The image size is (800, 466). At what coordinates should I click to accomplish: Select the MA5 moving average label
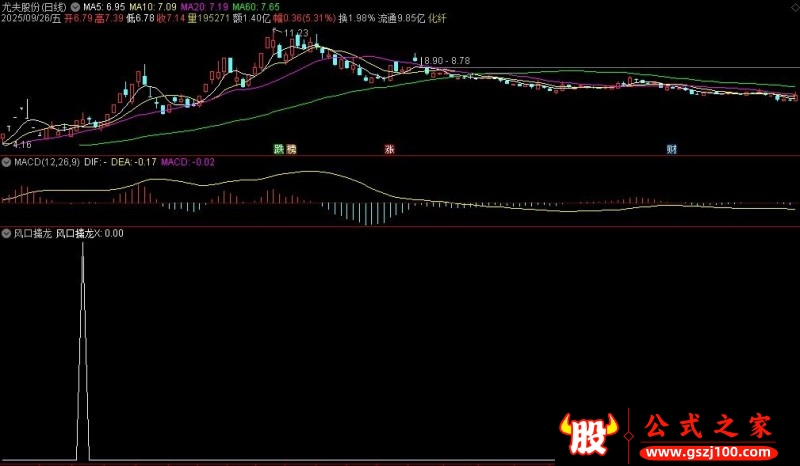coord(104,7)
